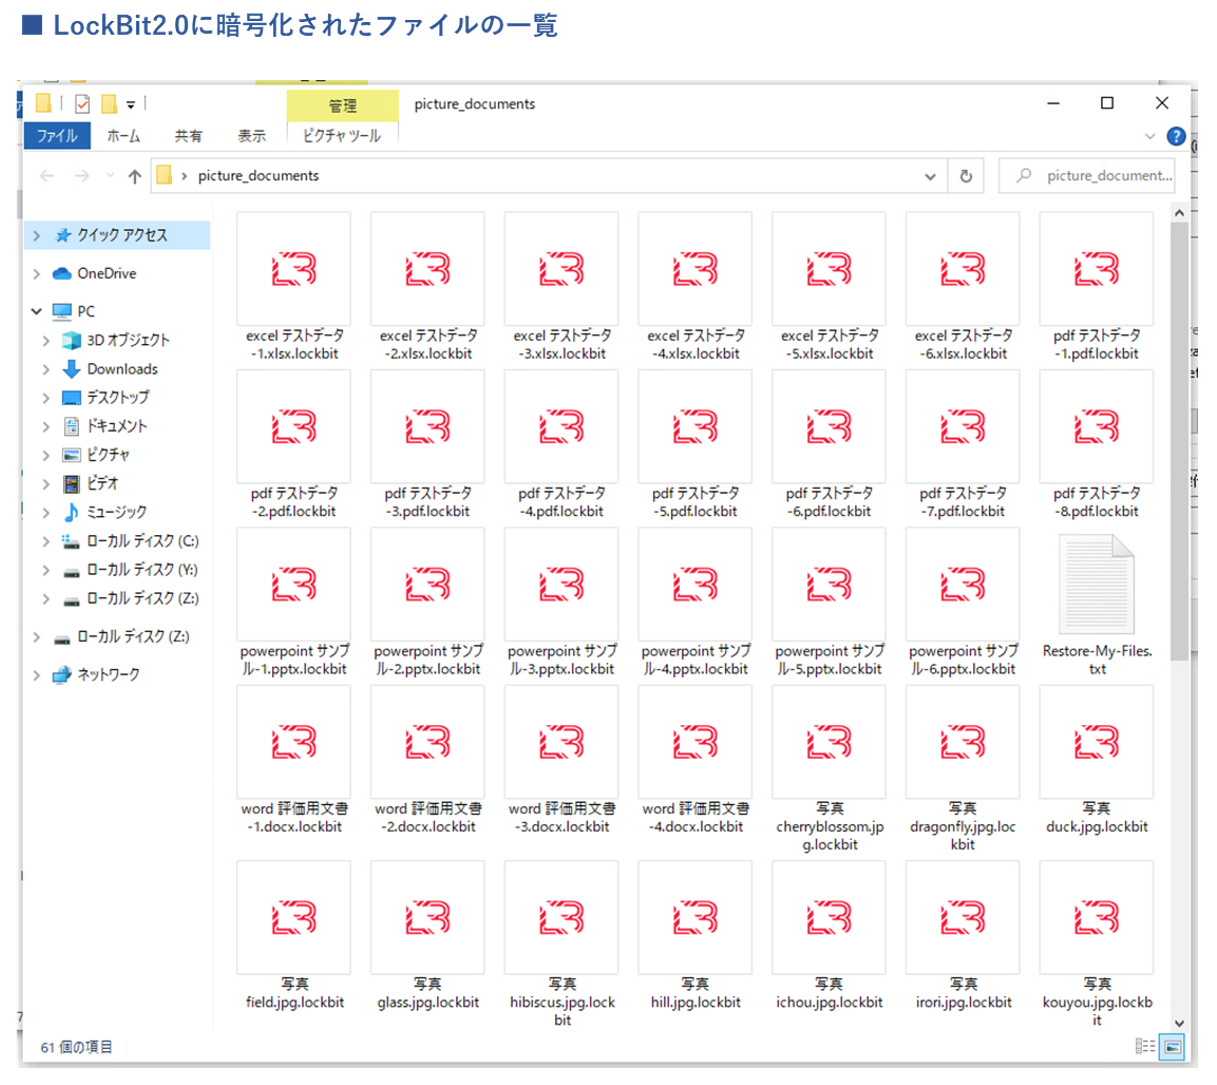
Task: Select クイック アクセス in the sidebar
Action: pyautogui.click(x=122, y=235)
